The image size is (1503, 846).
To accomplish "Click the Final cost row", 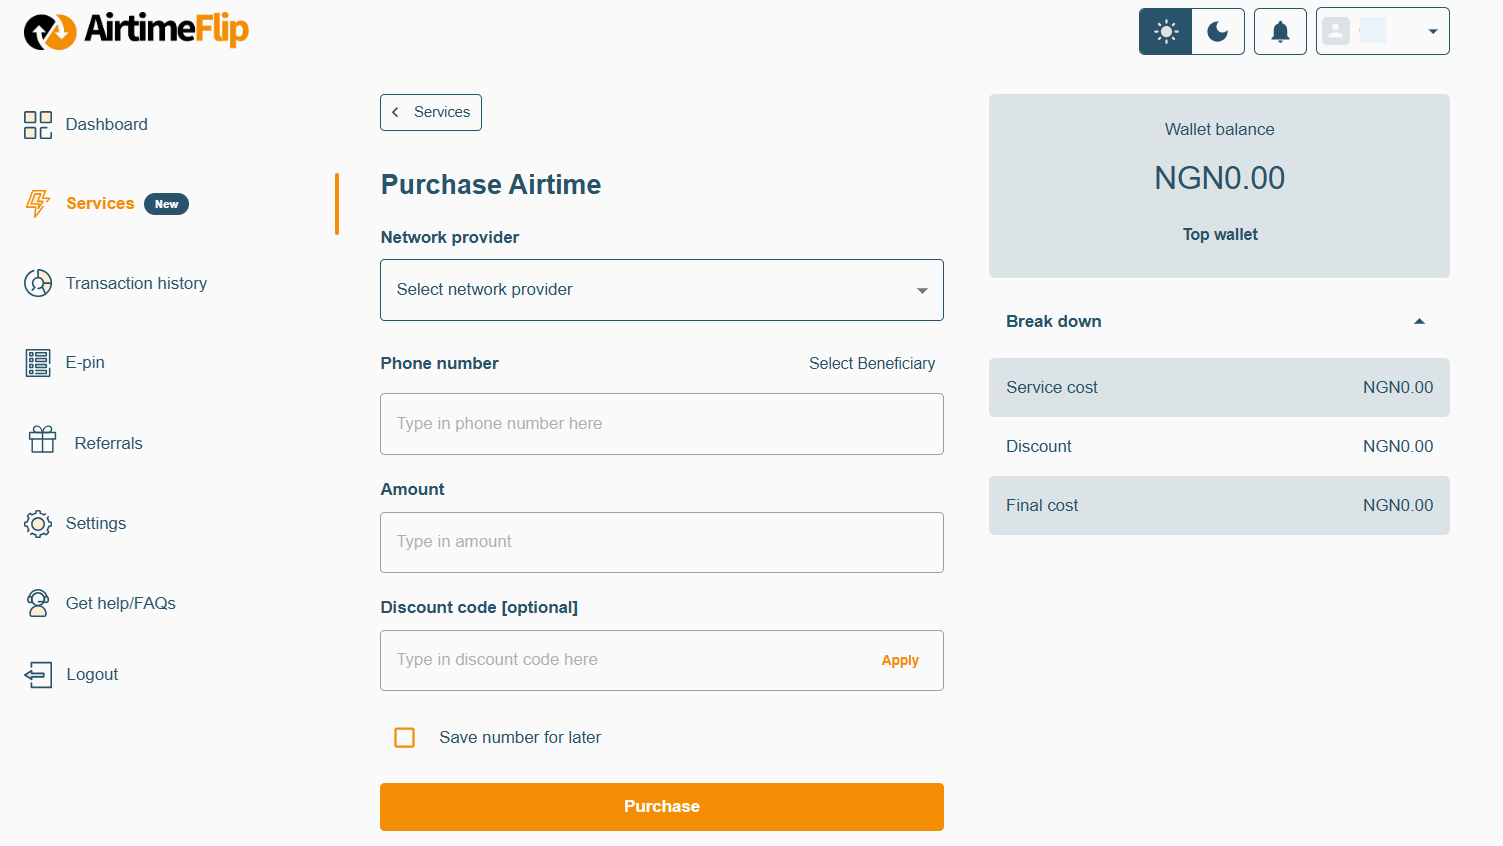I will click(x=1219, y=506).
